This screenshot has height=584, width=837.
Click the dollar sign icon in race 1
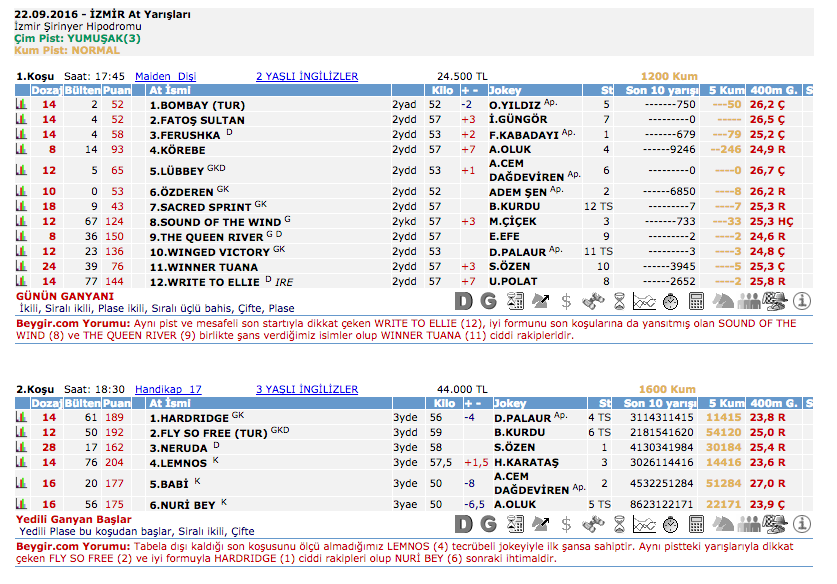pos(566,300)
